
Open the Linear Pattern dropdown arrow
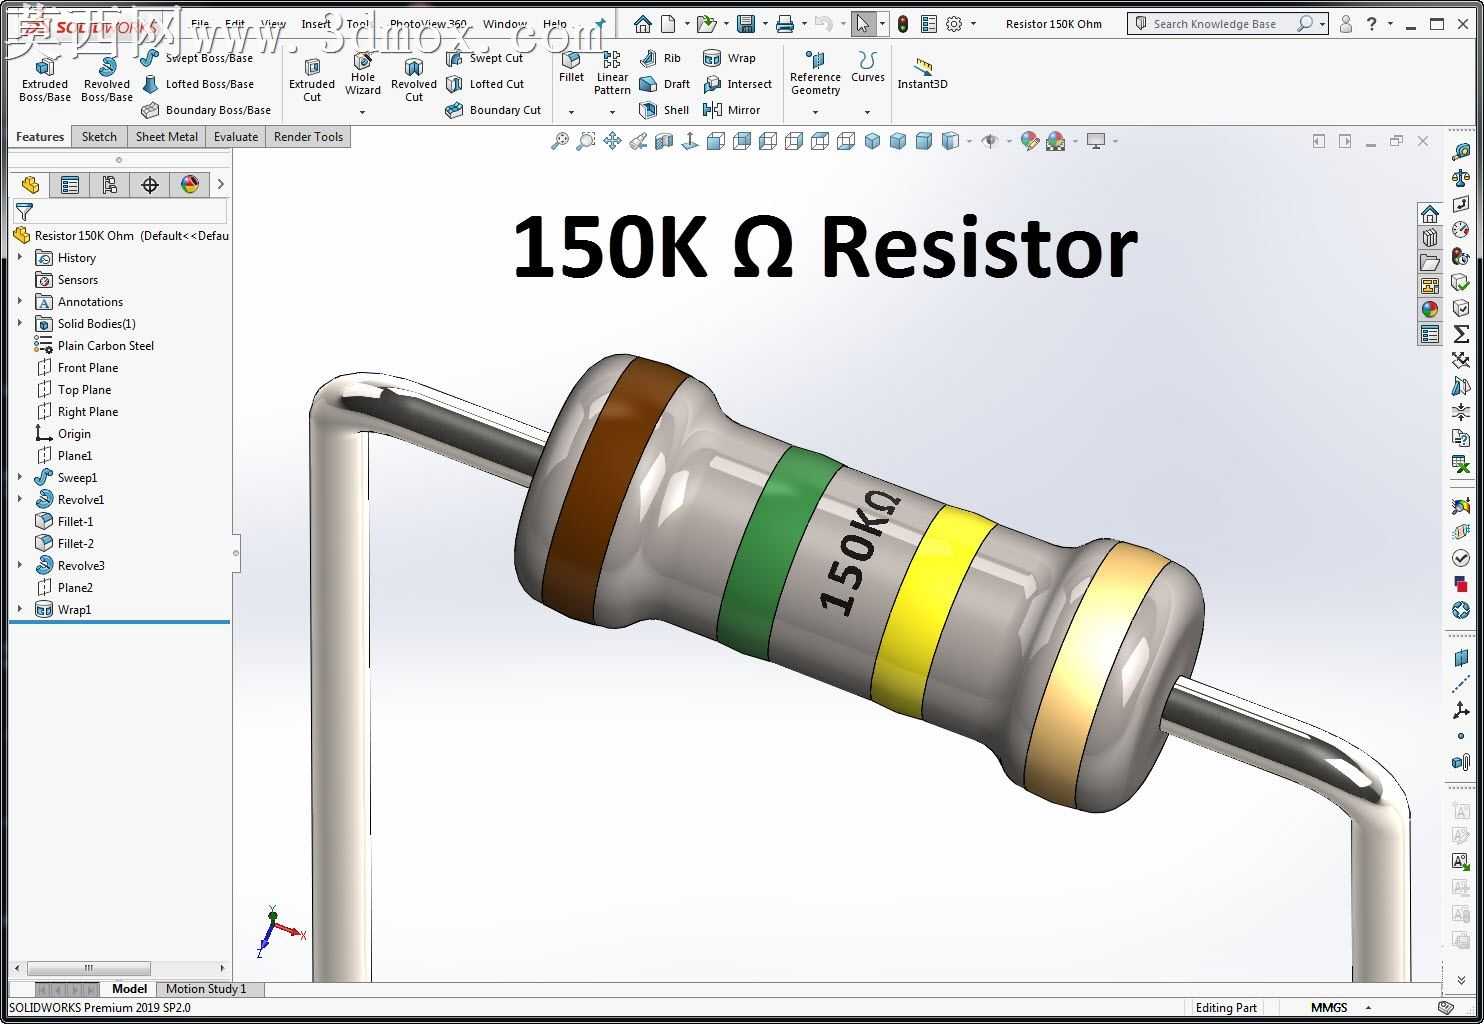coord(612,112)
